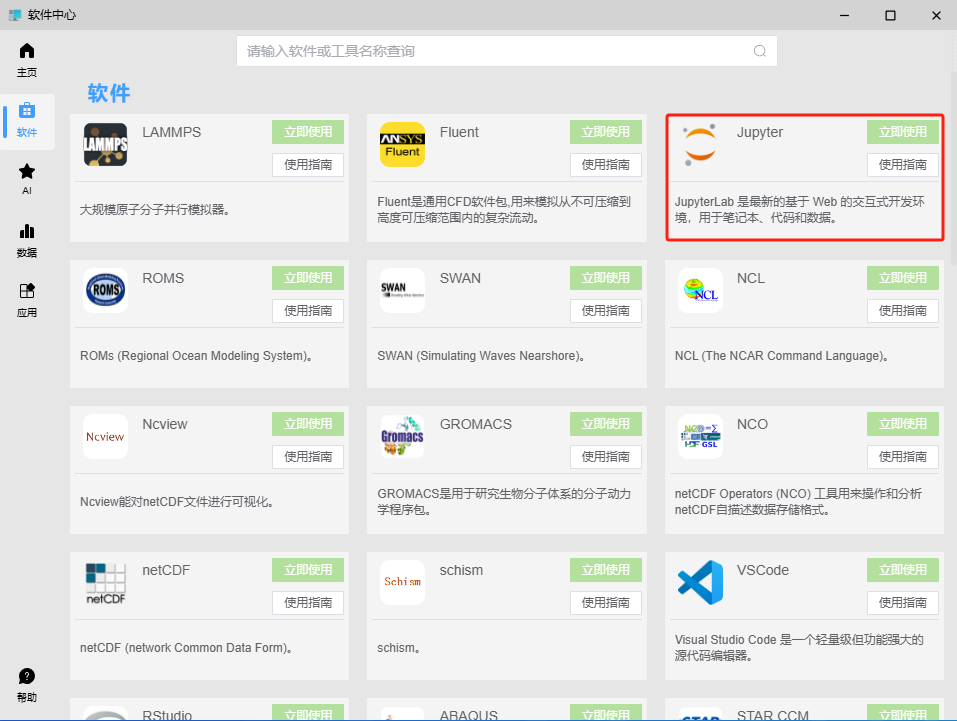The width and height of the screenshot is (957, 721).
Task: Open the NCL 使用指南
Action: click(x=903, y=311)
